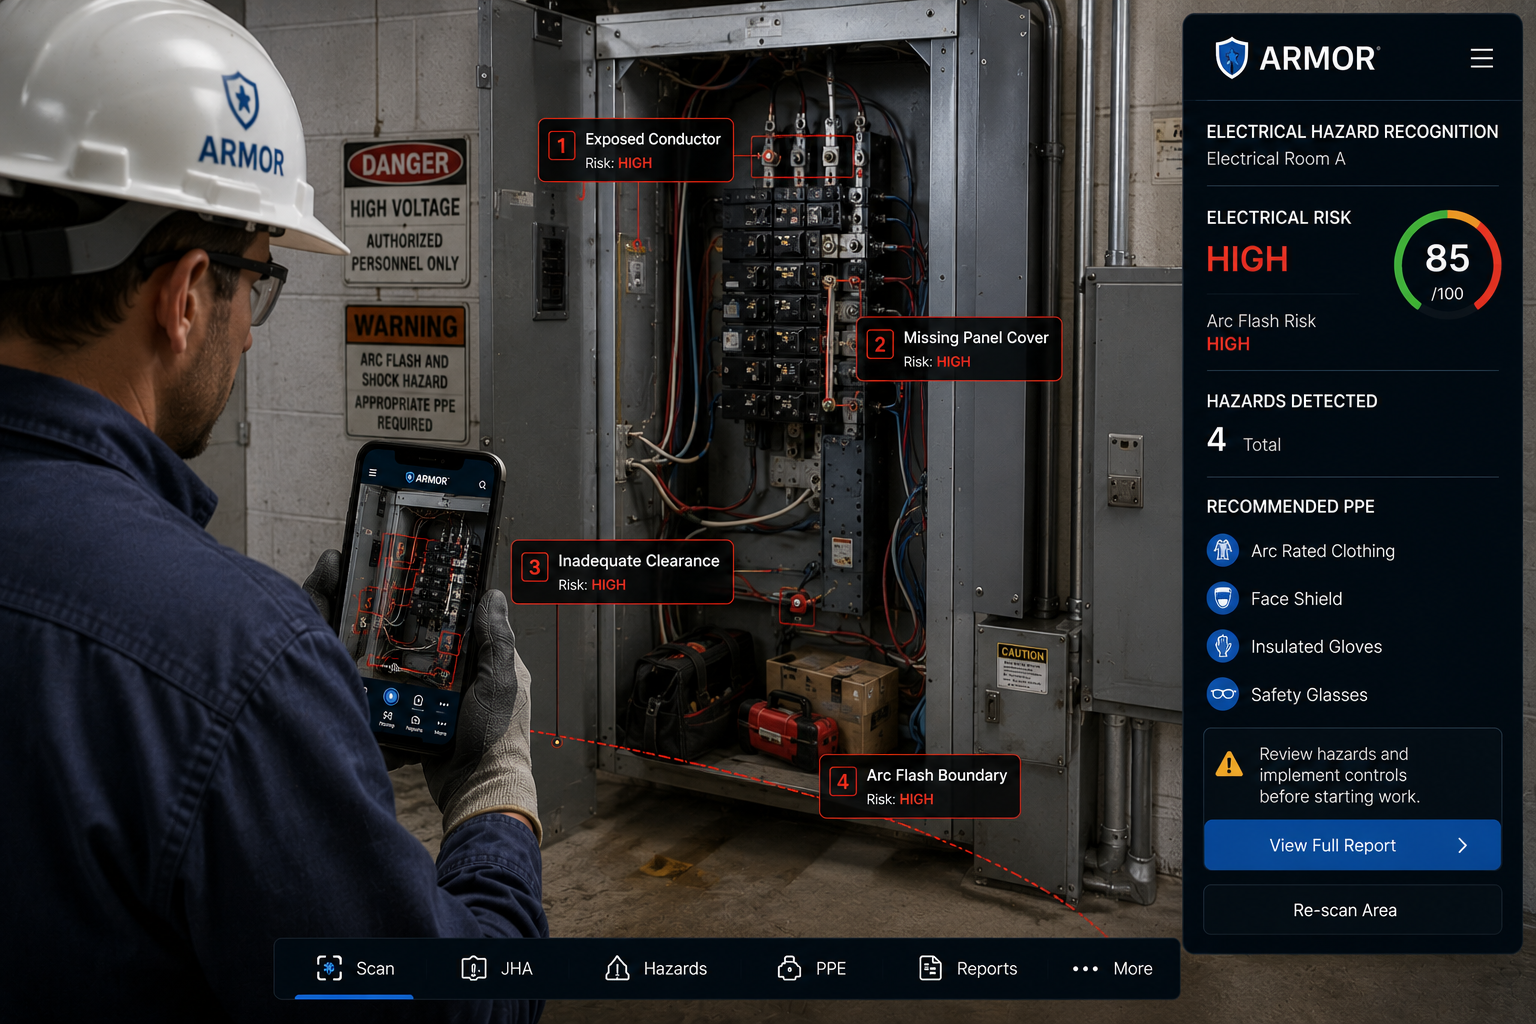
Task: Click the 85/100 risk score gauge
Action: 1447,263
